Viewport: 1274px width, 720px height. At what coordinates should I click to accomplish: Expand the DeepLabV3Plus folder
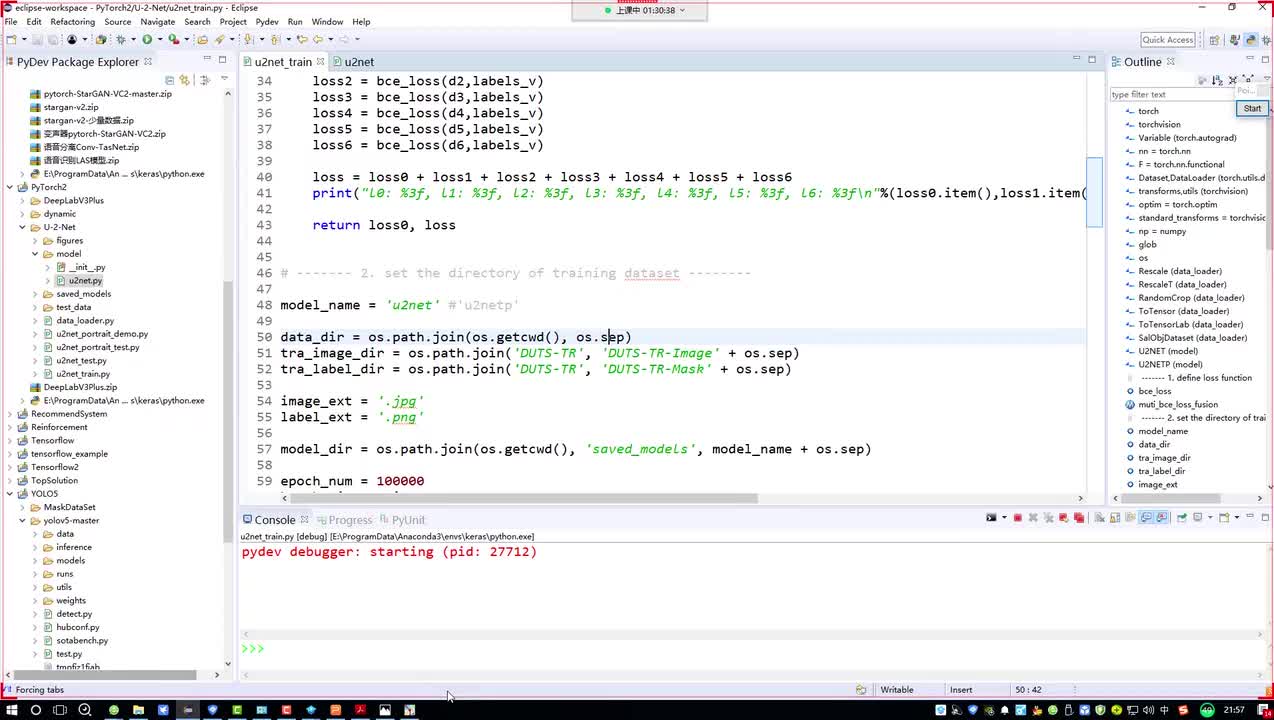pyautogui.click(x=22, y=200)
